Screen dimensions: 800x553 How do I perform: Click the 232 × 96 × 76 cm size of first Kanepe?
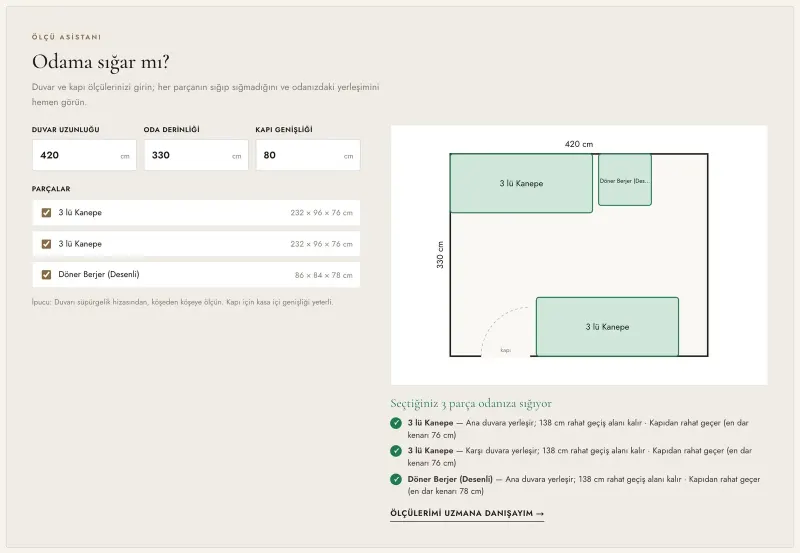click(321, 213)
